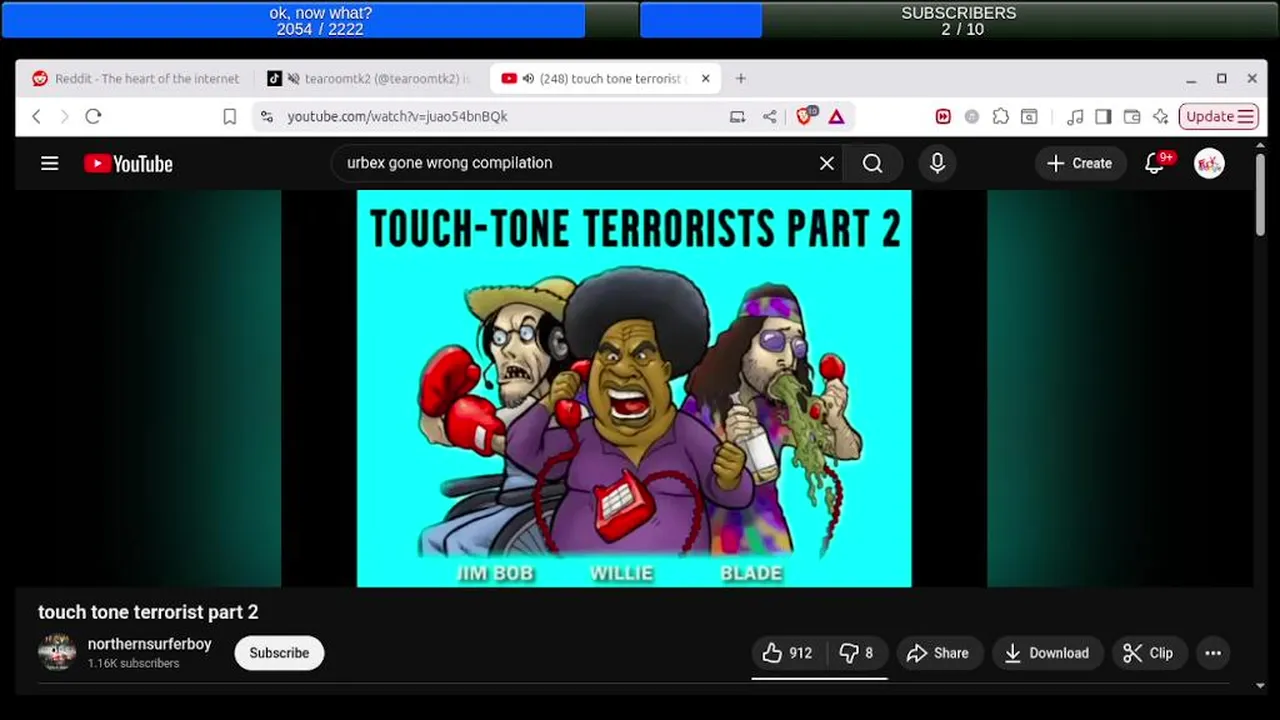
Task: Click the share icon in address bar
Action: tap(769, 116)
